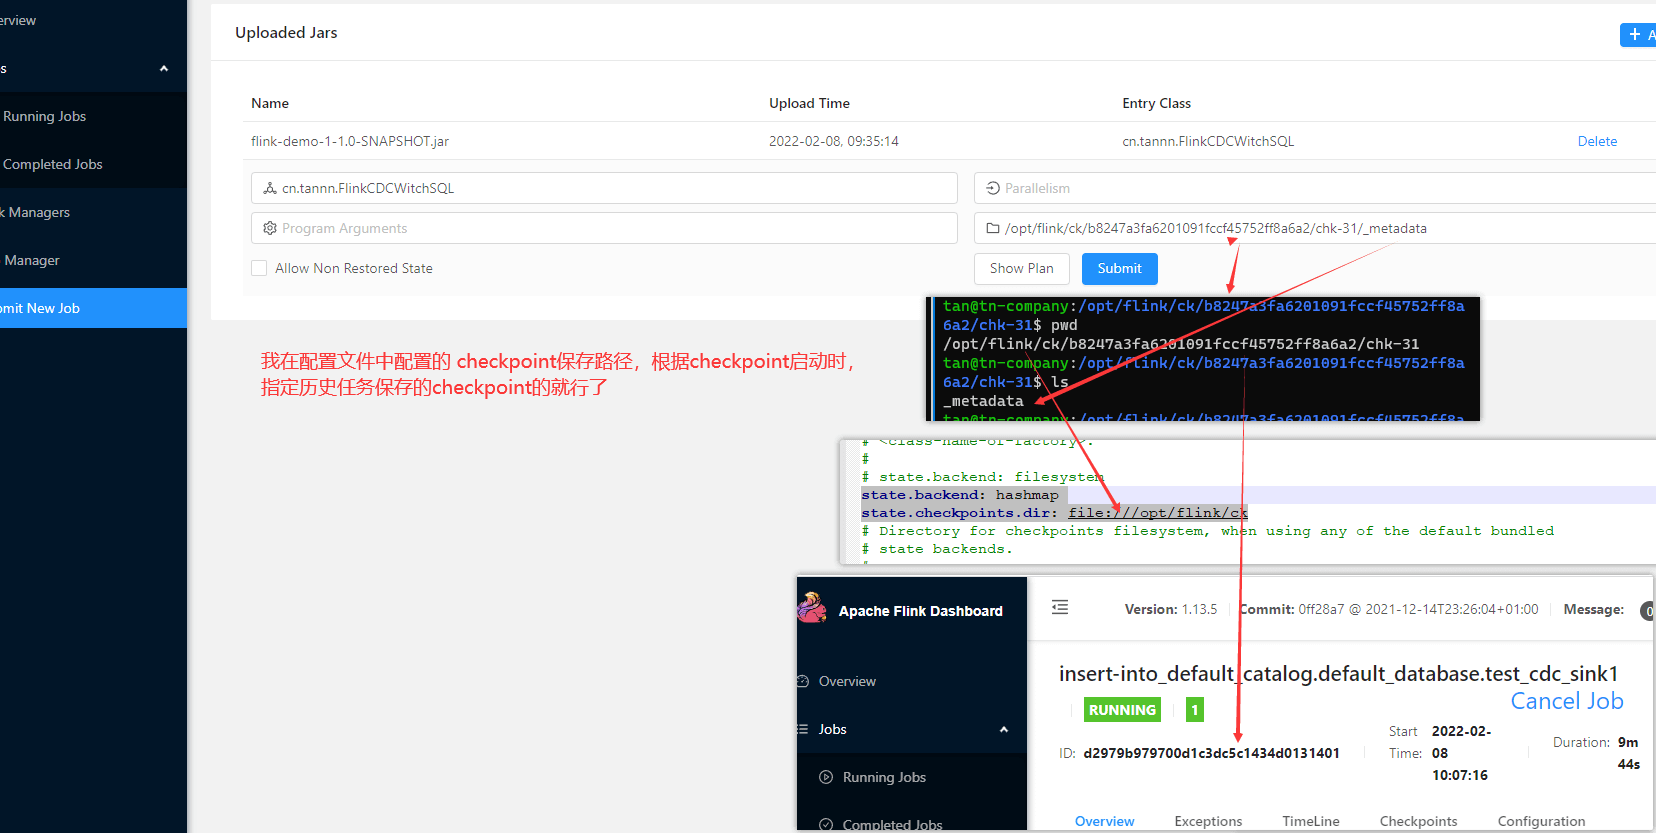Submit the job with Submit button
1656x833 pixels.
pyautogui.click(x=1119, y=268)
